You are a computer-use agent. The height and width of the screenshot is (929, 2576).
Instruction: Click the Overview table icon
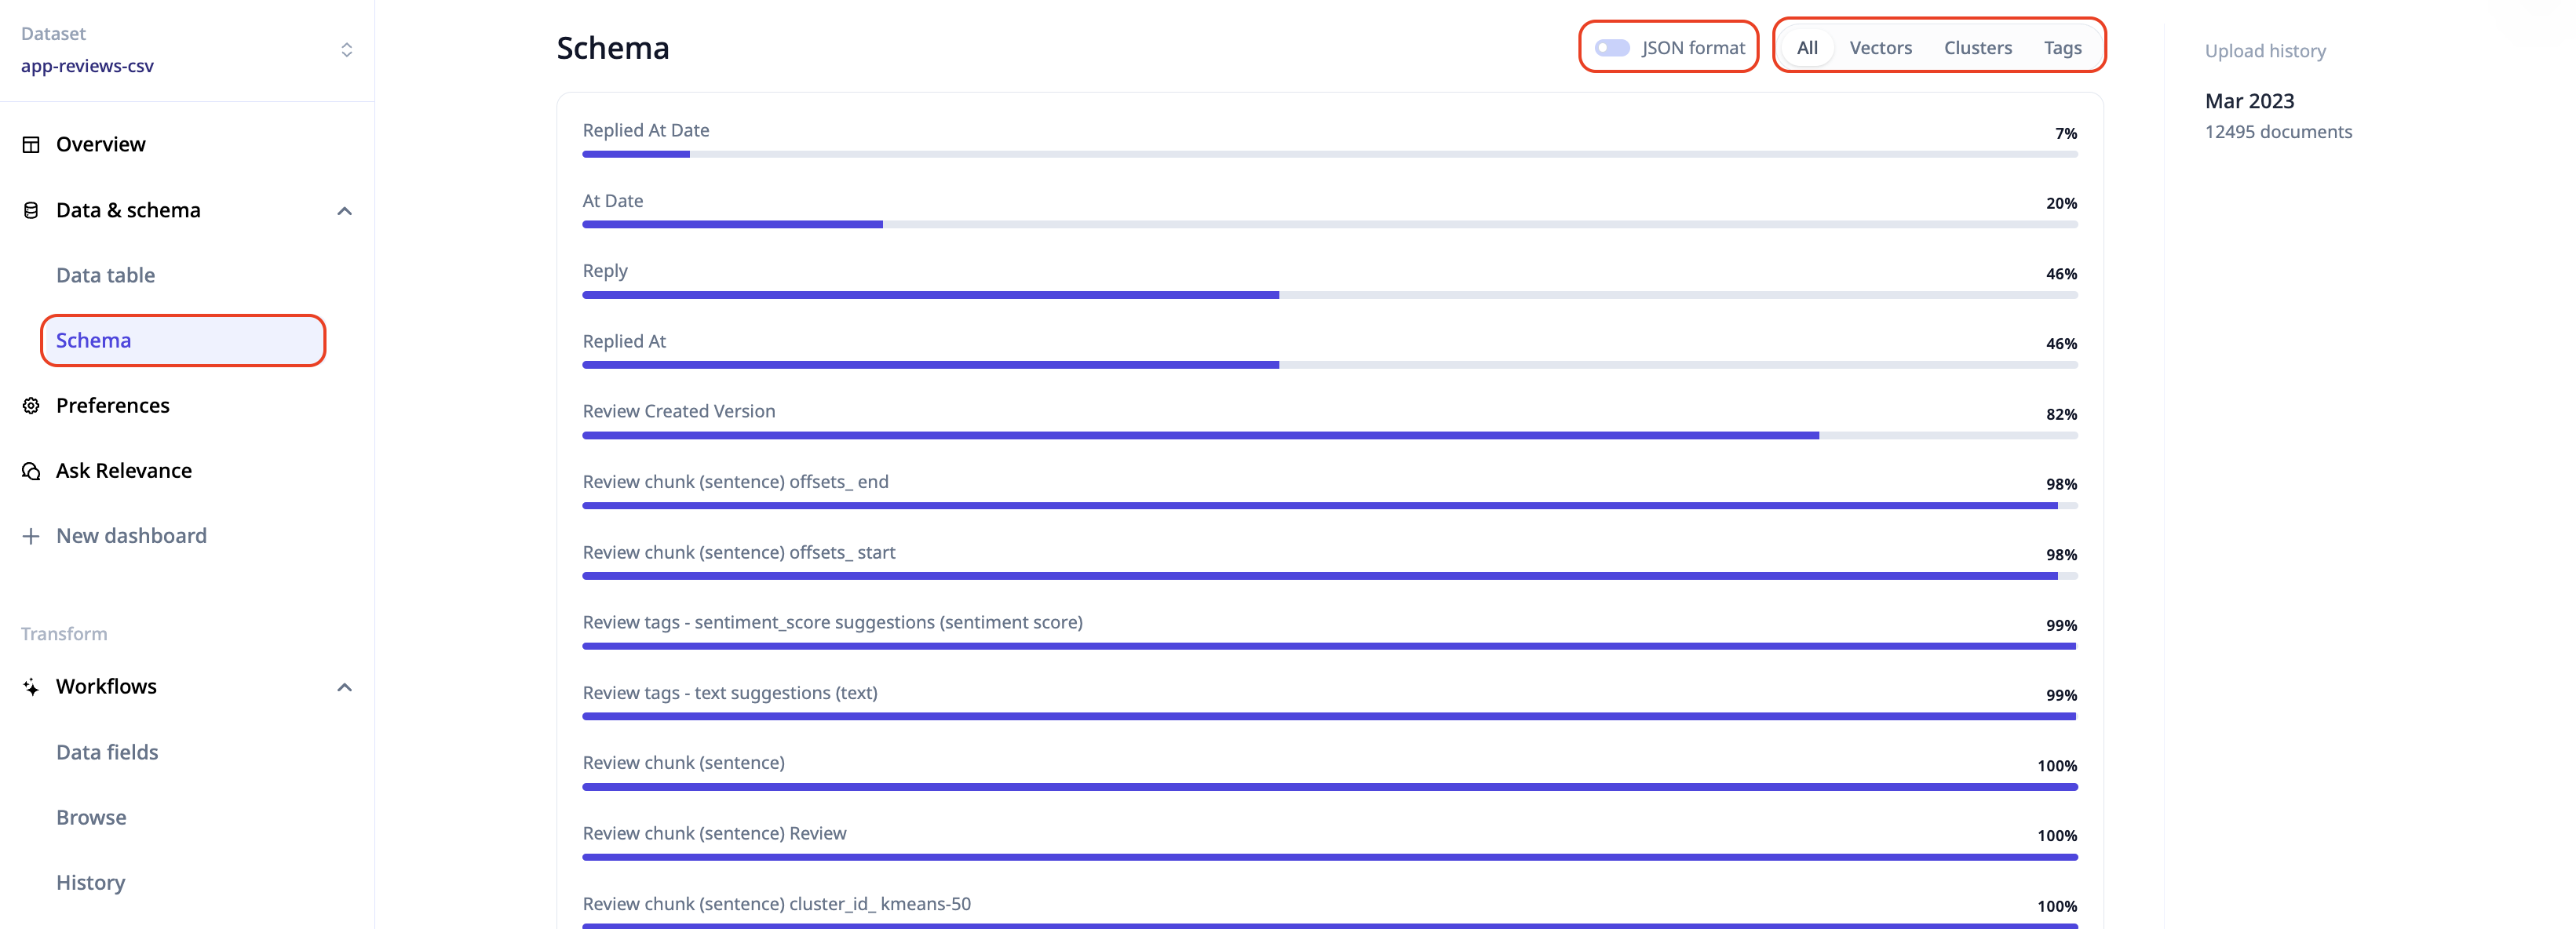click(31, 144)
